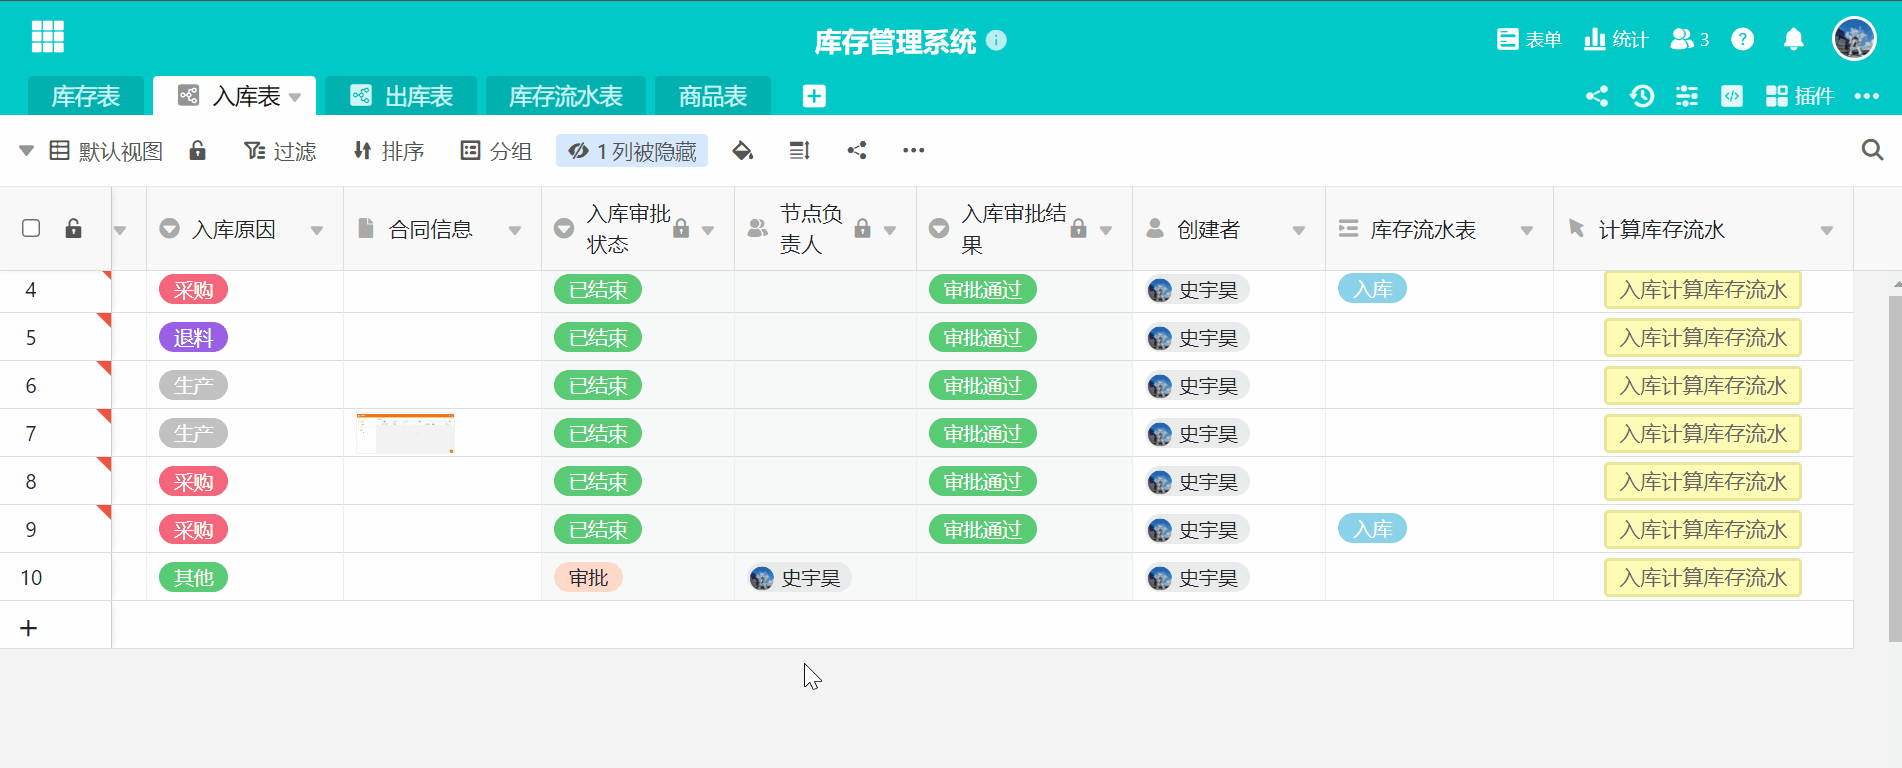Open the header more options ellipsis
This screenshot has width=1902, height=768.
point(1866,96)
